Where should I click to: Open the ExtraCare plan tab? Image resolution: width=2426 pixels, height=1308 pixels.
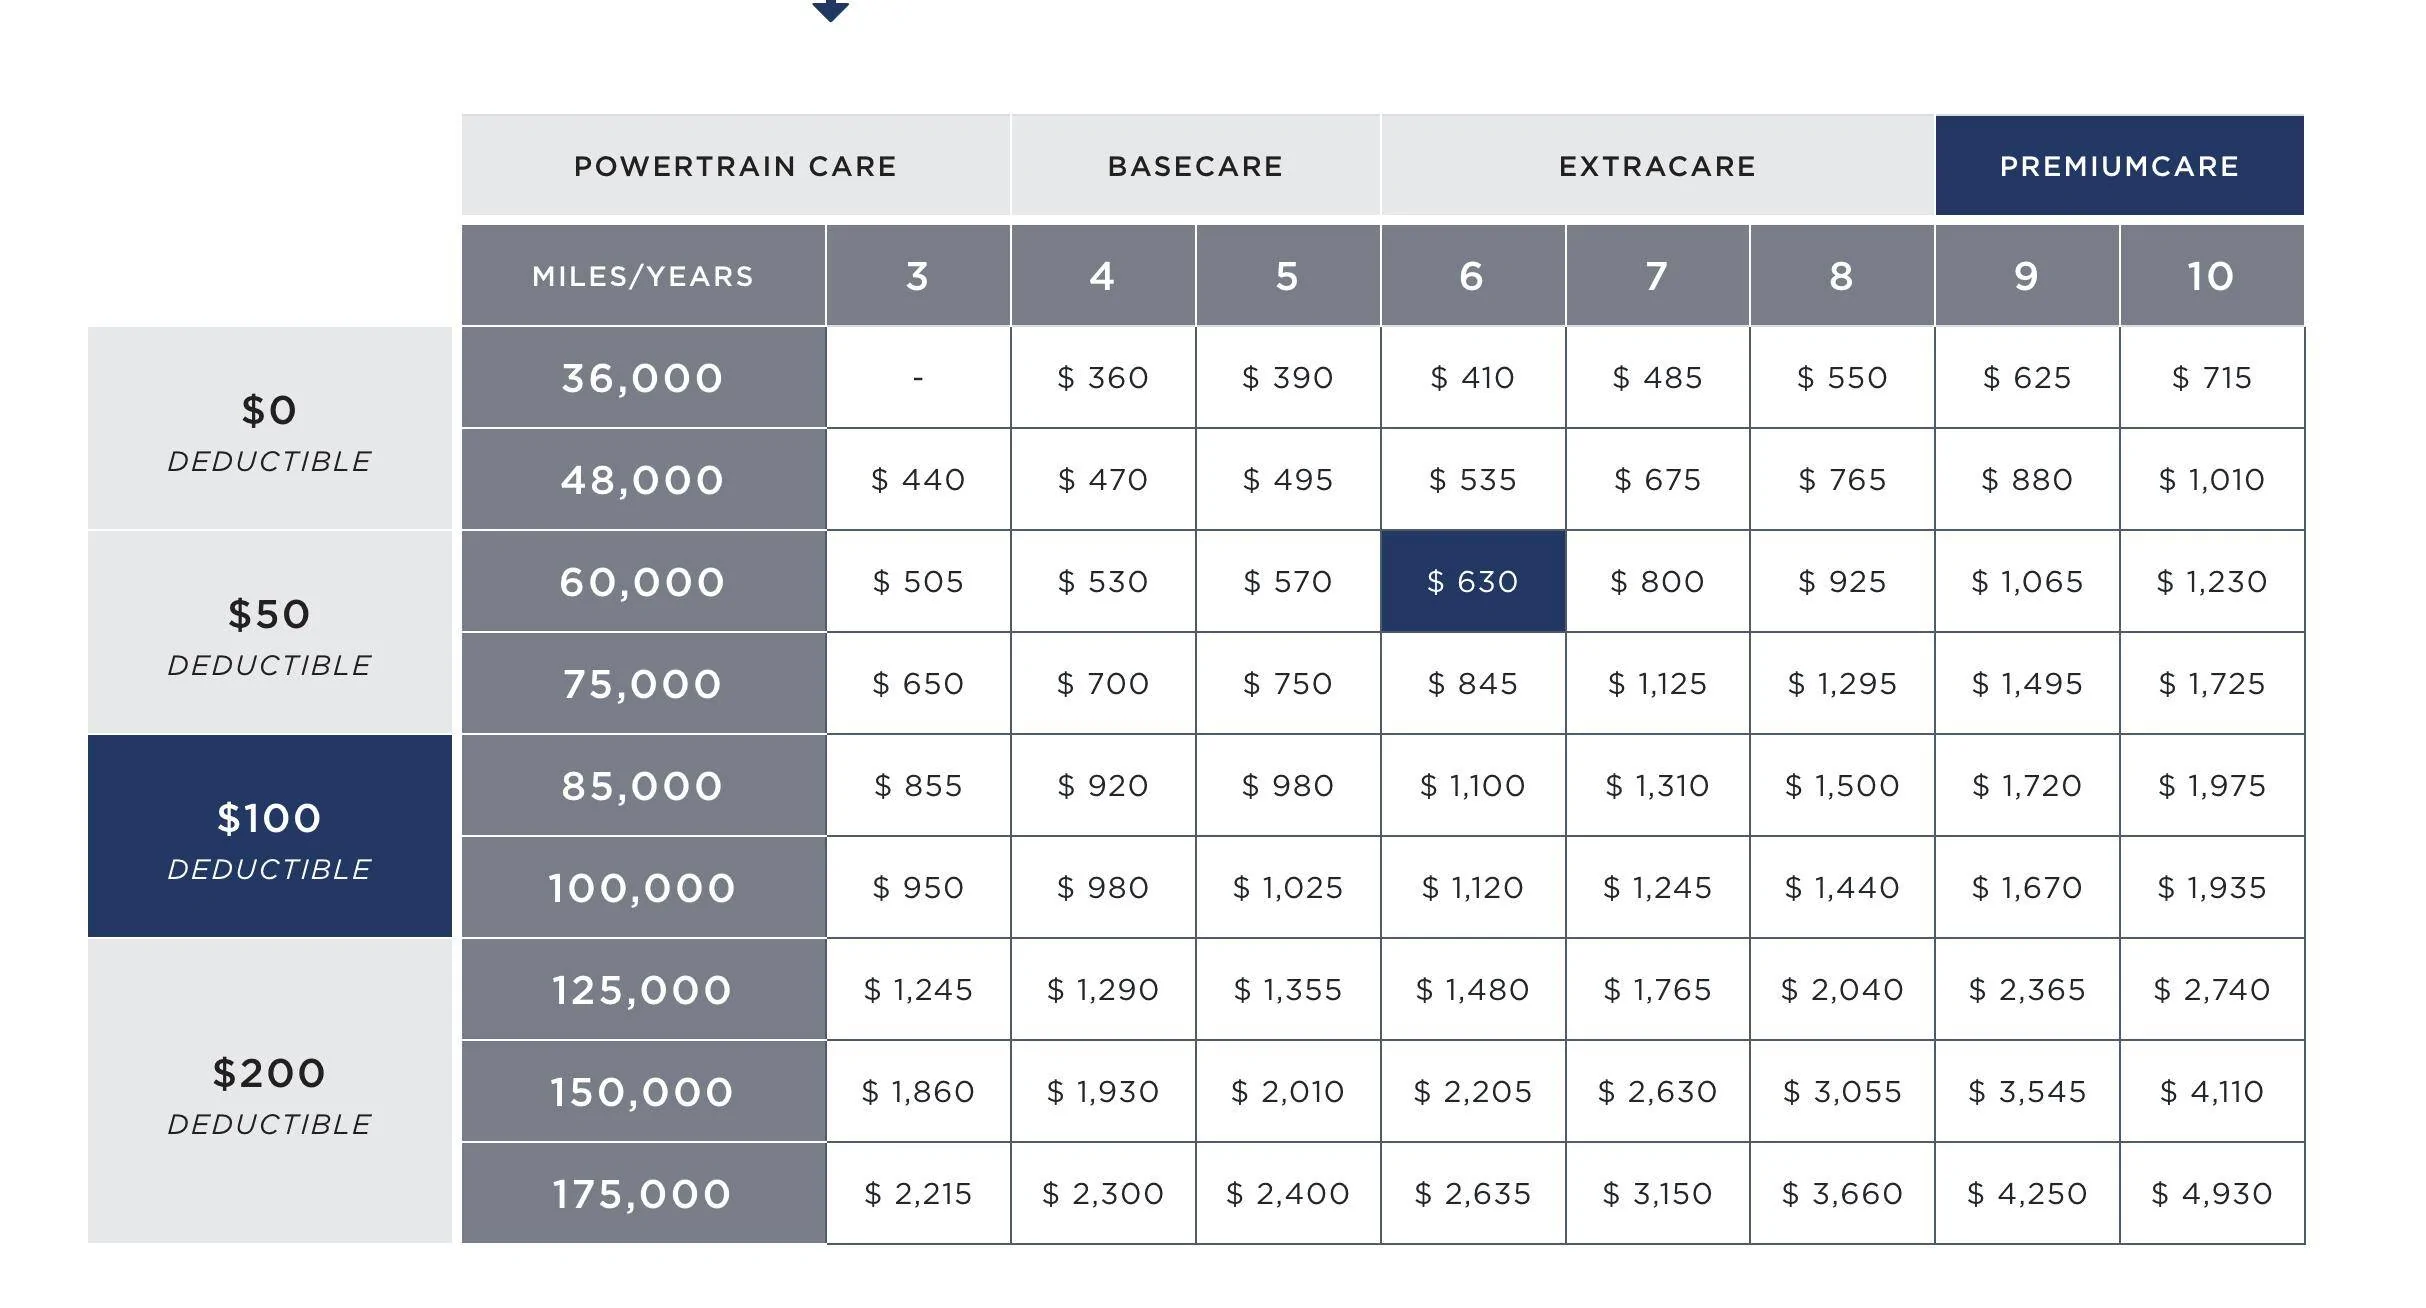click(x=1657, y=165)
